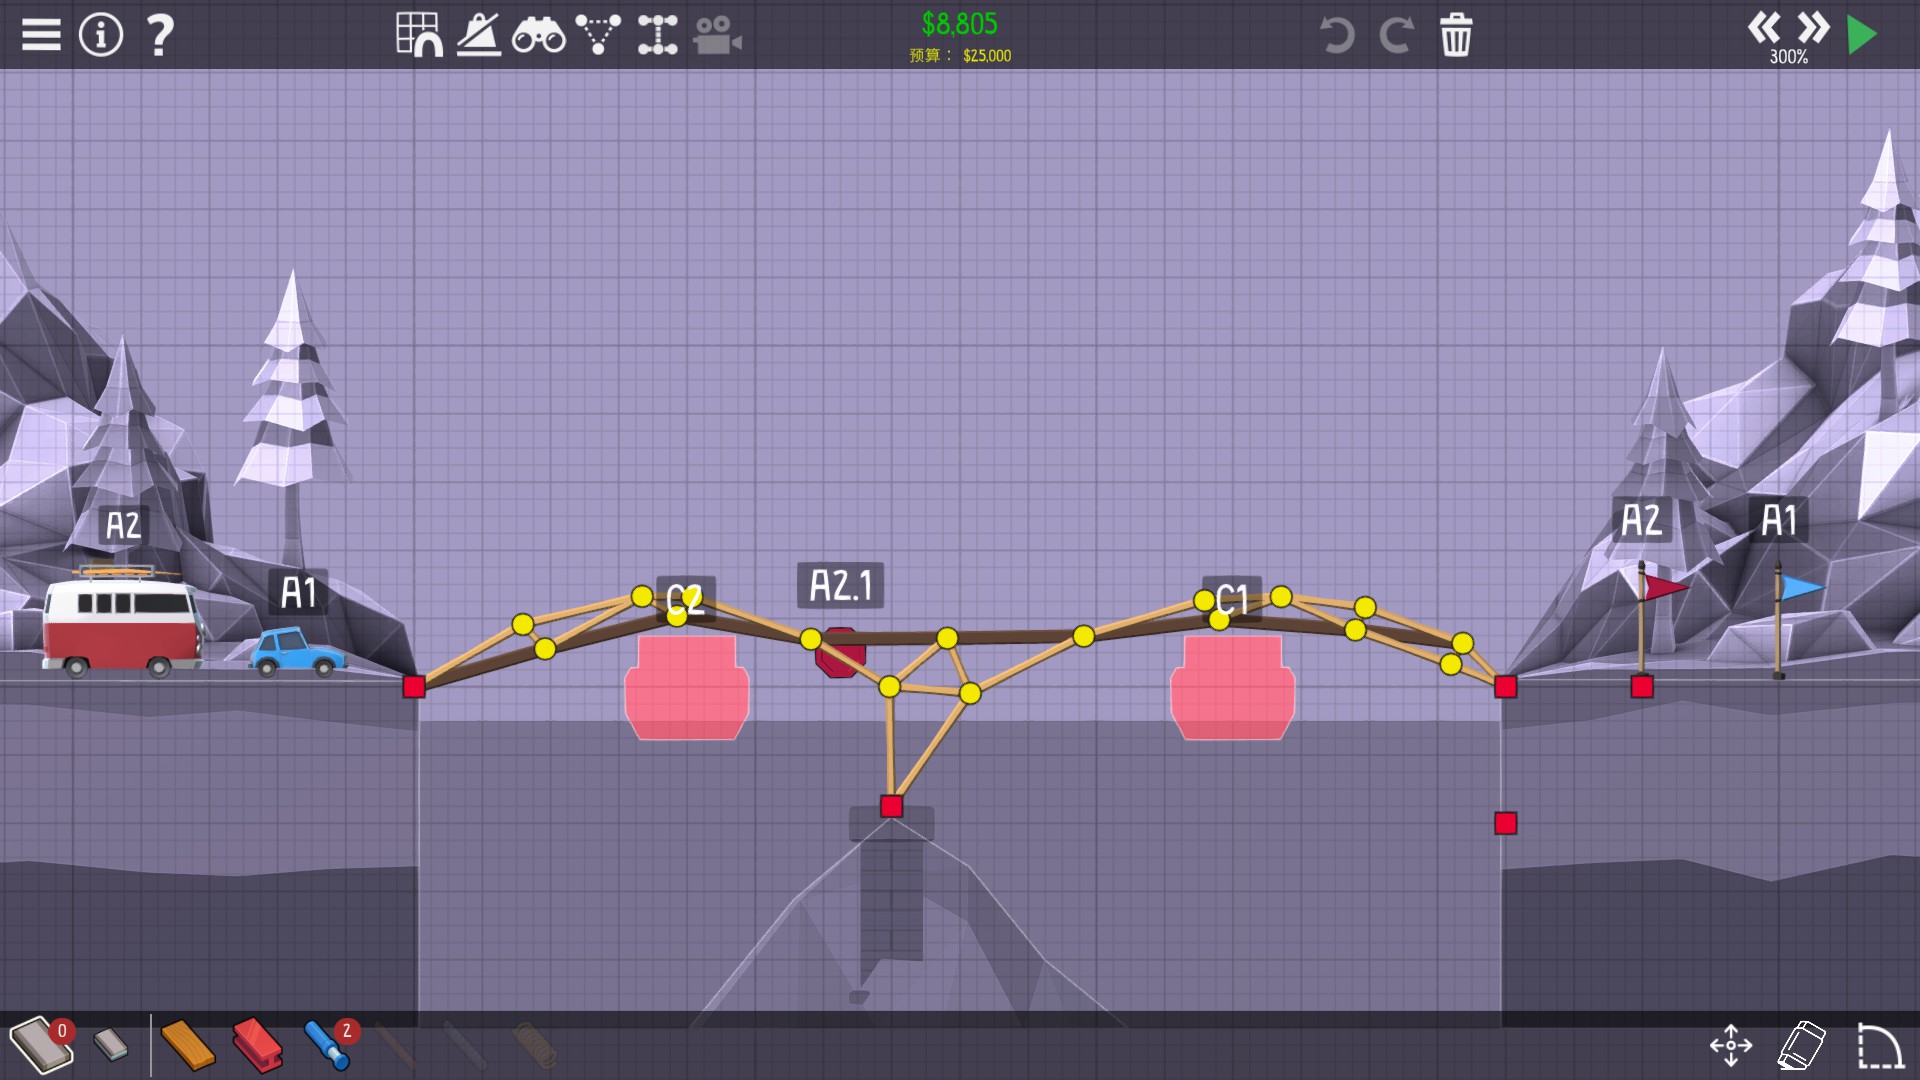Toggle grid snapping magnet icon
1920x1080 pixels.
coord(419,35)
